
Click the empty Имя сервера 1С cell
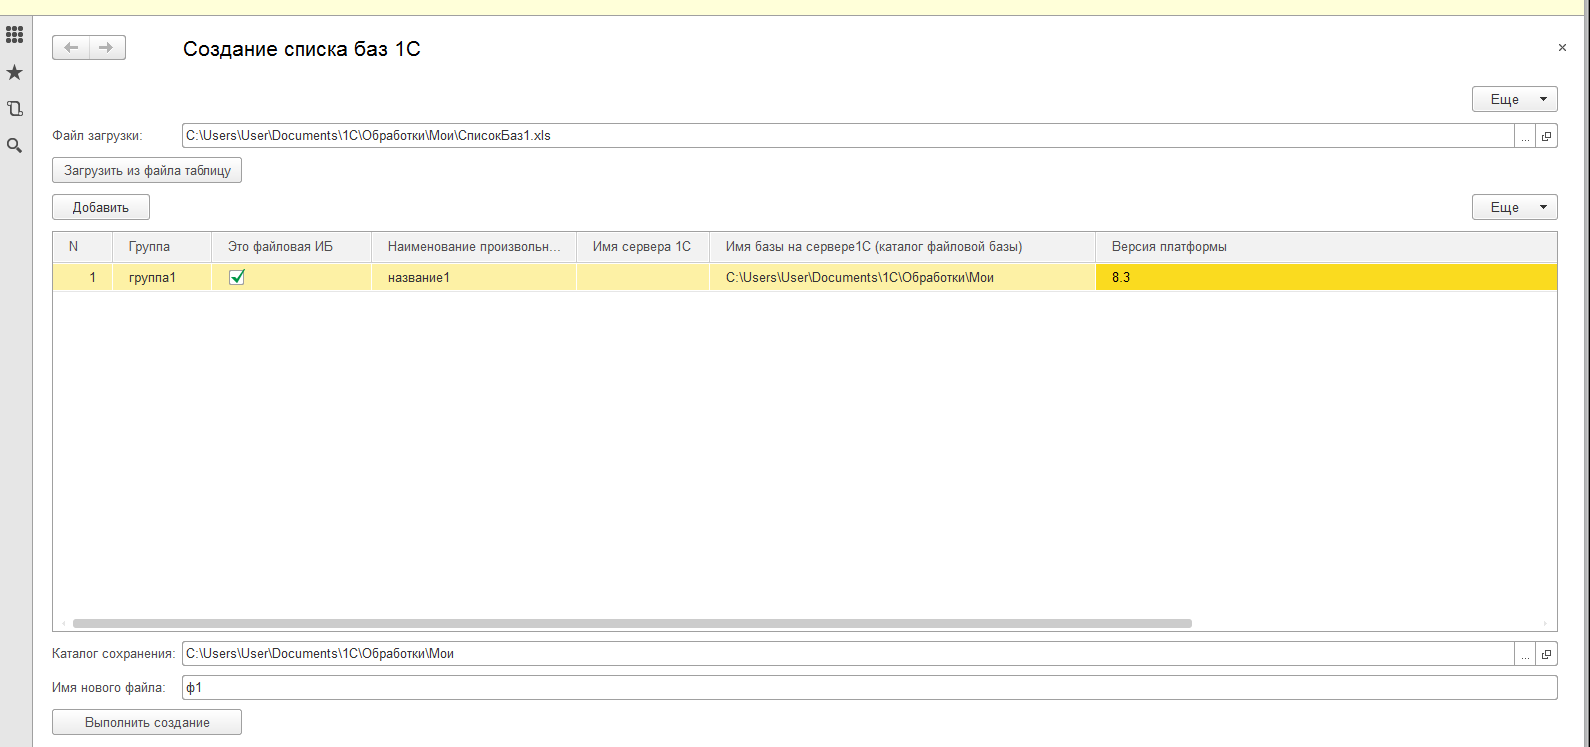click(643, 277)
